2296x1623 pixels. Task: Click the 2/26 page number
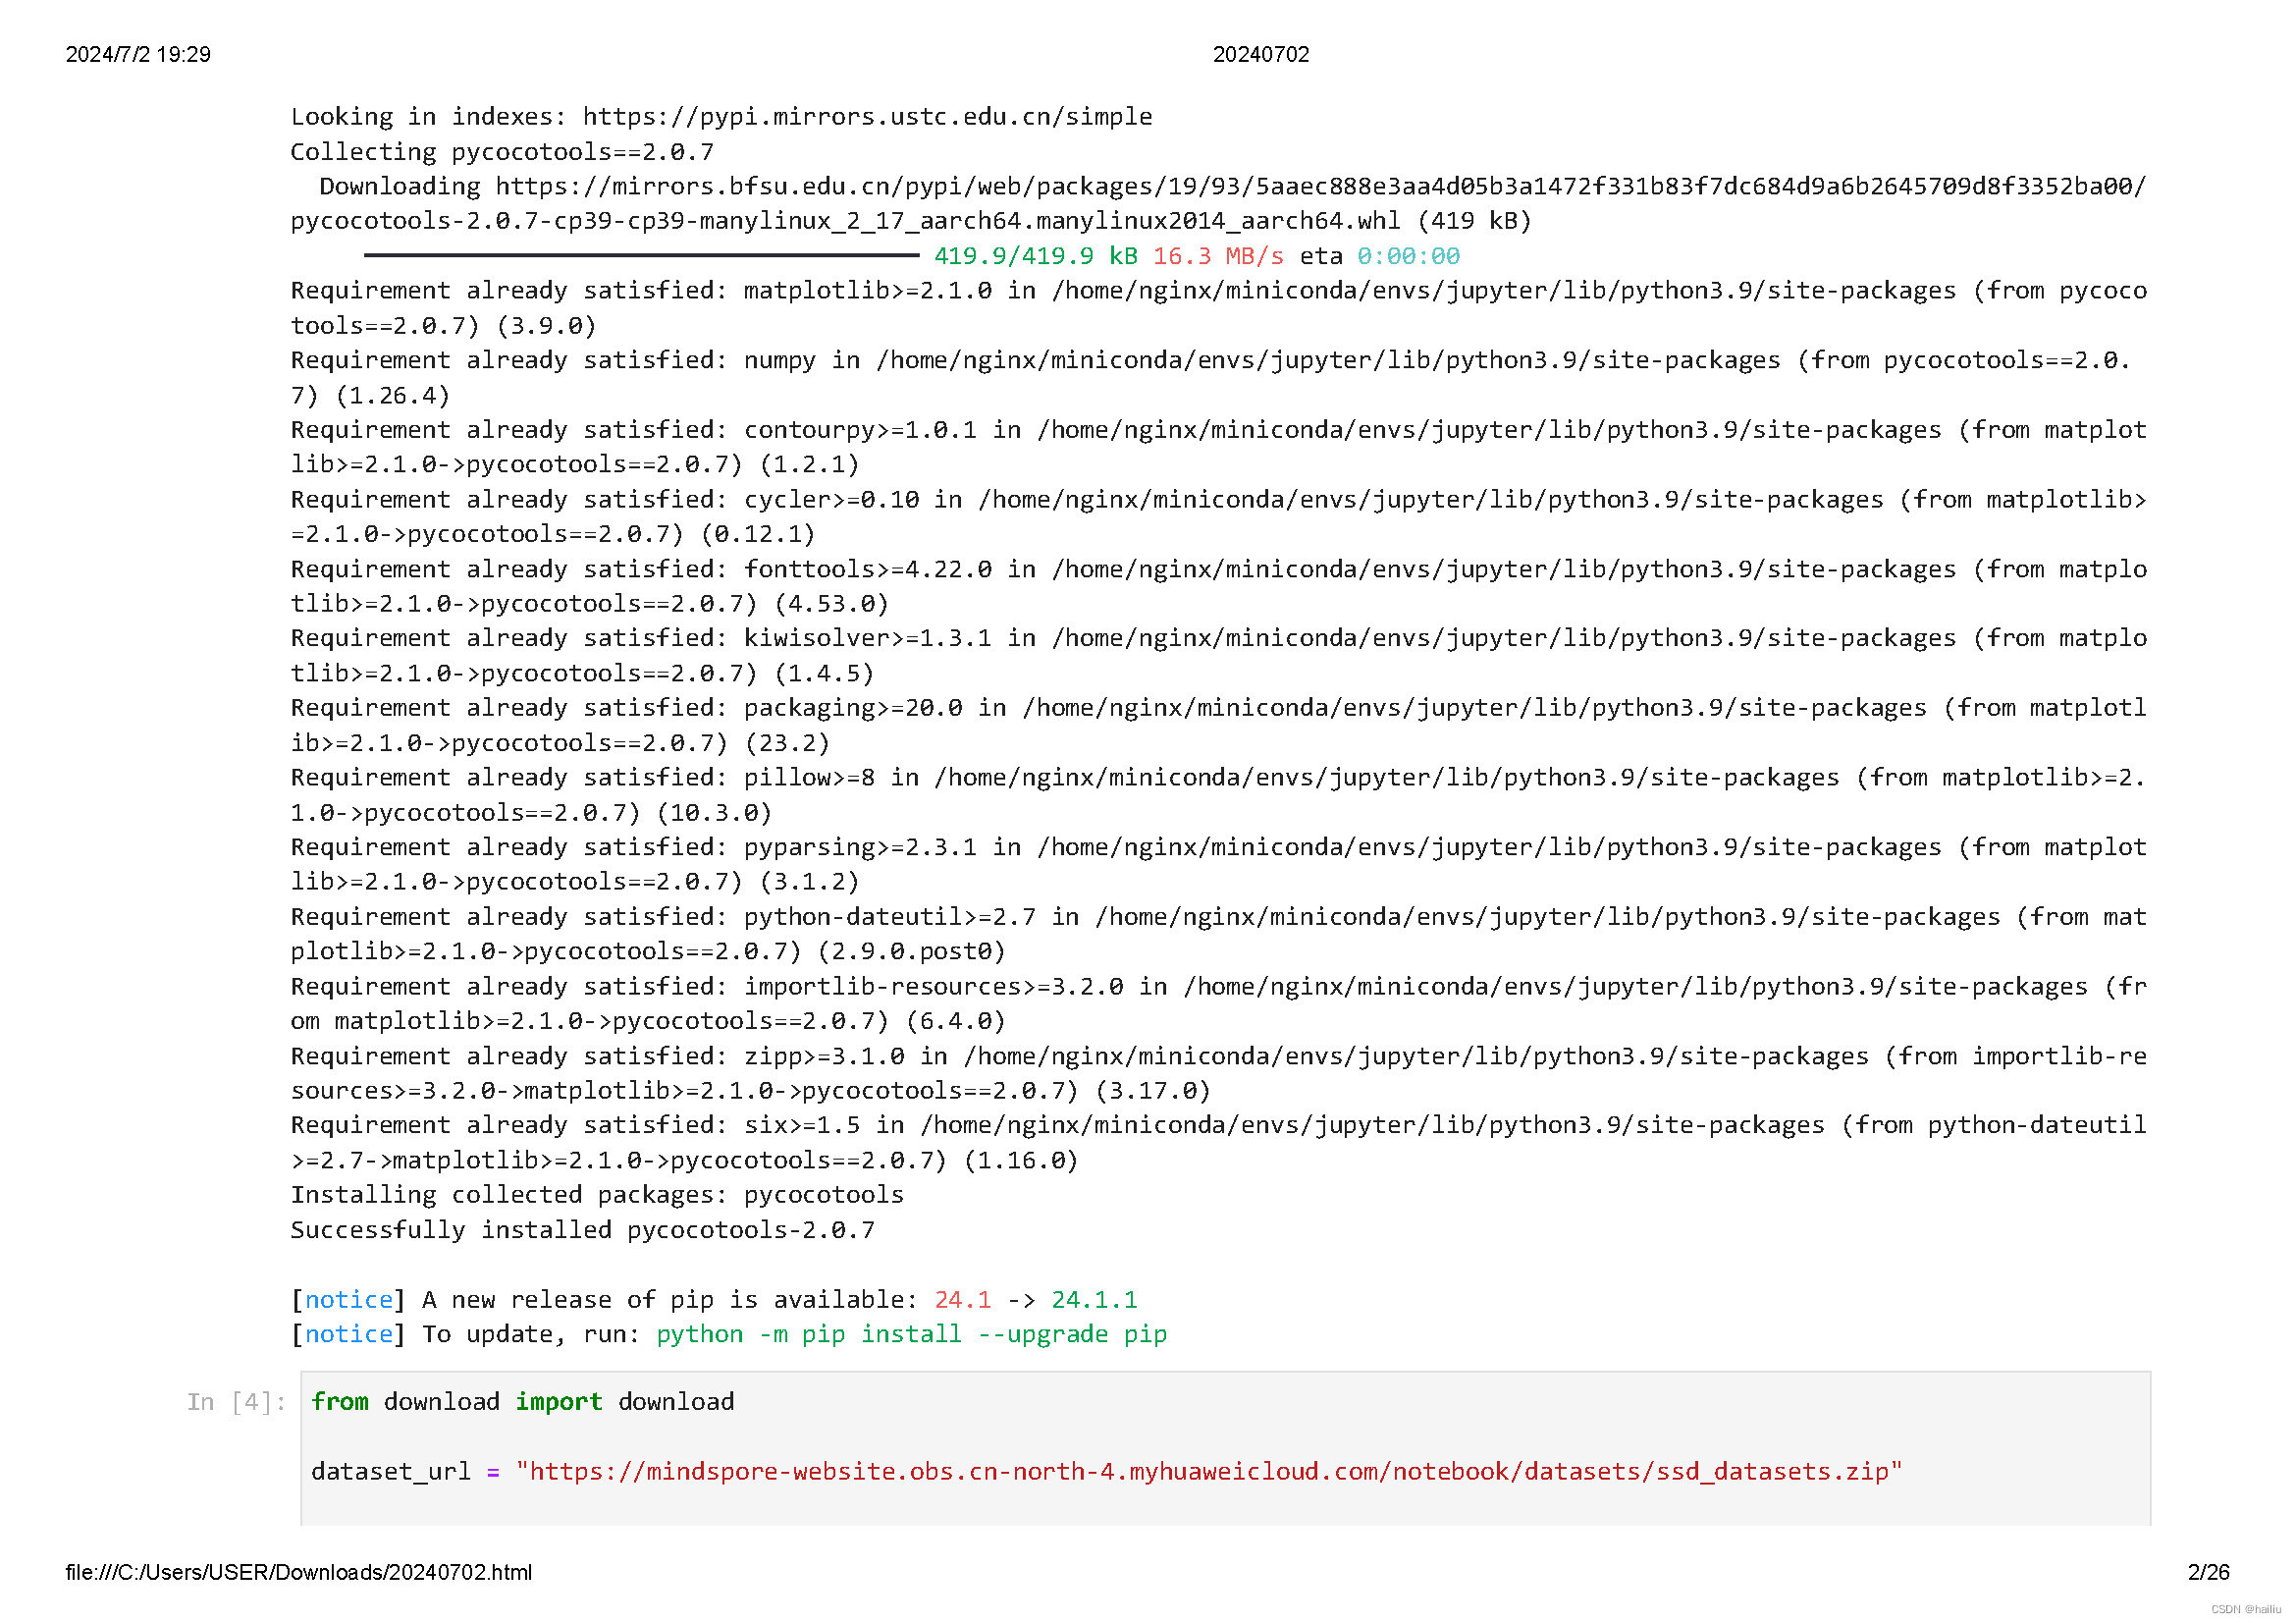pyautogui.click(x=2208, y=1573)
